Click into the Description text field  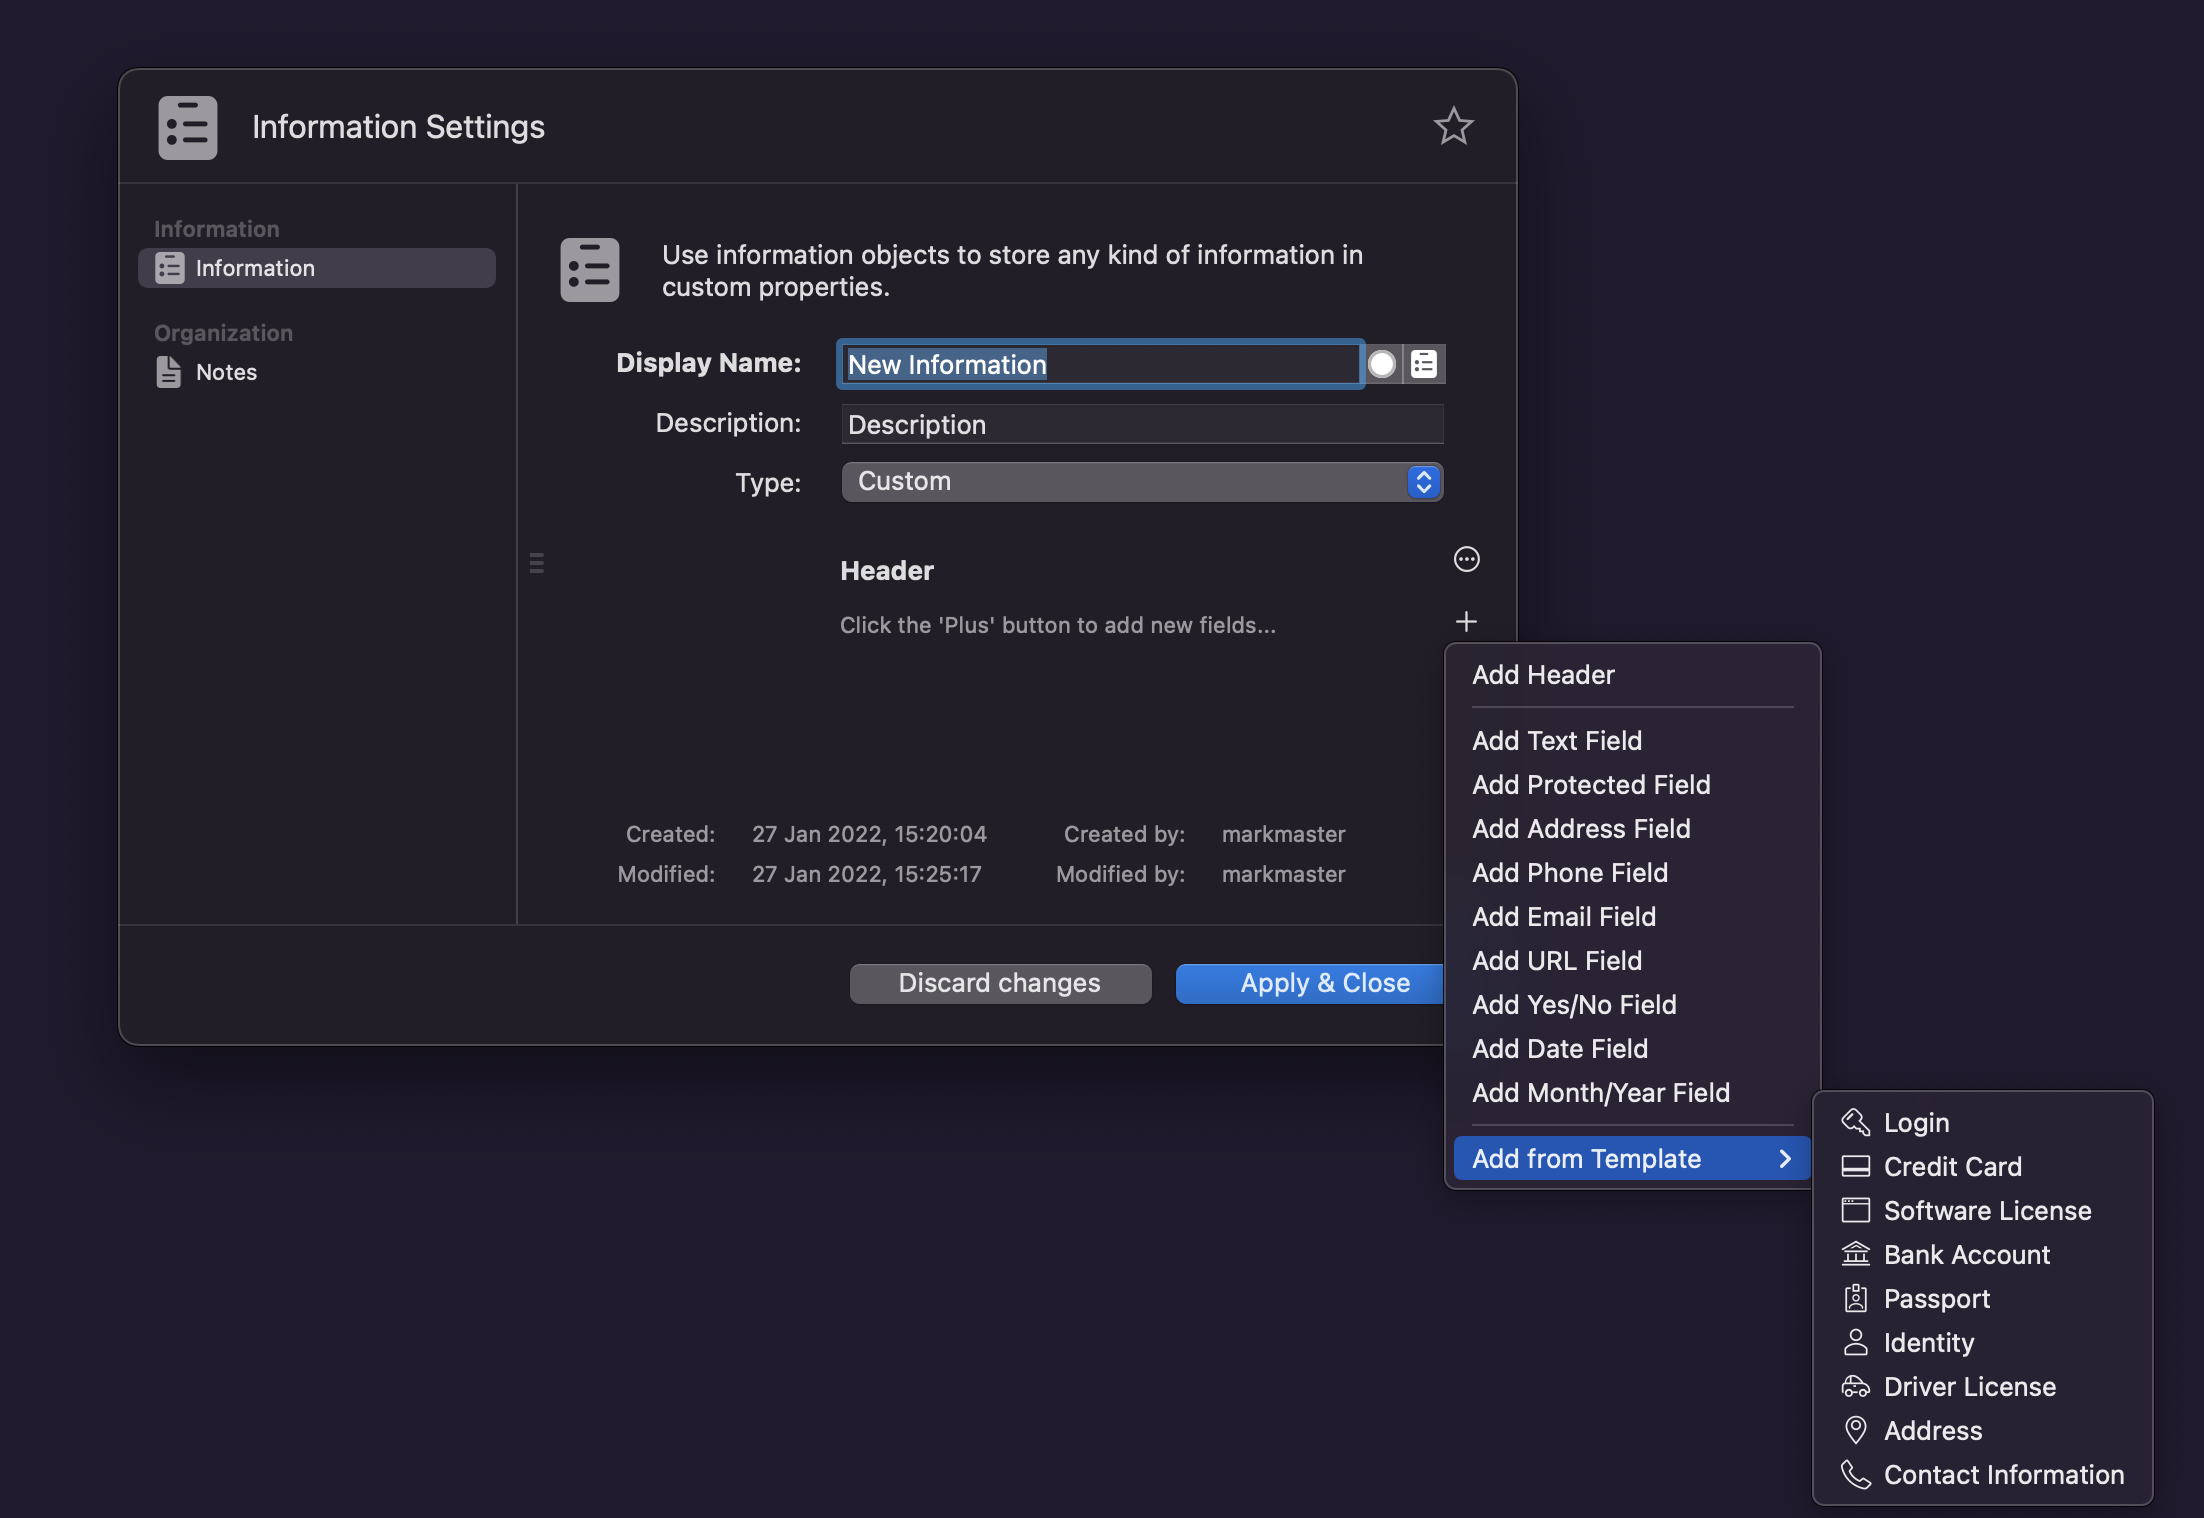click(x=1141, y=424)
